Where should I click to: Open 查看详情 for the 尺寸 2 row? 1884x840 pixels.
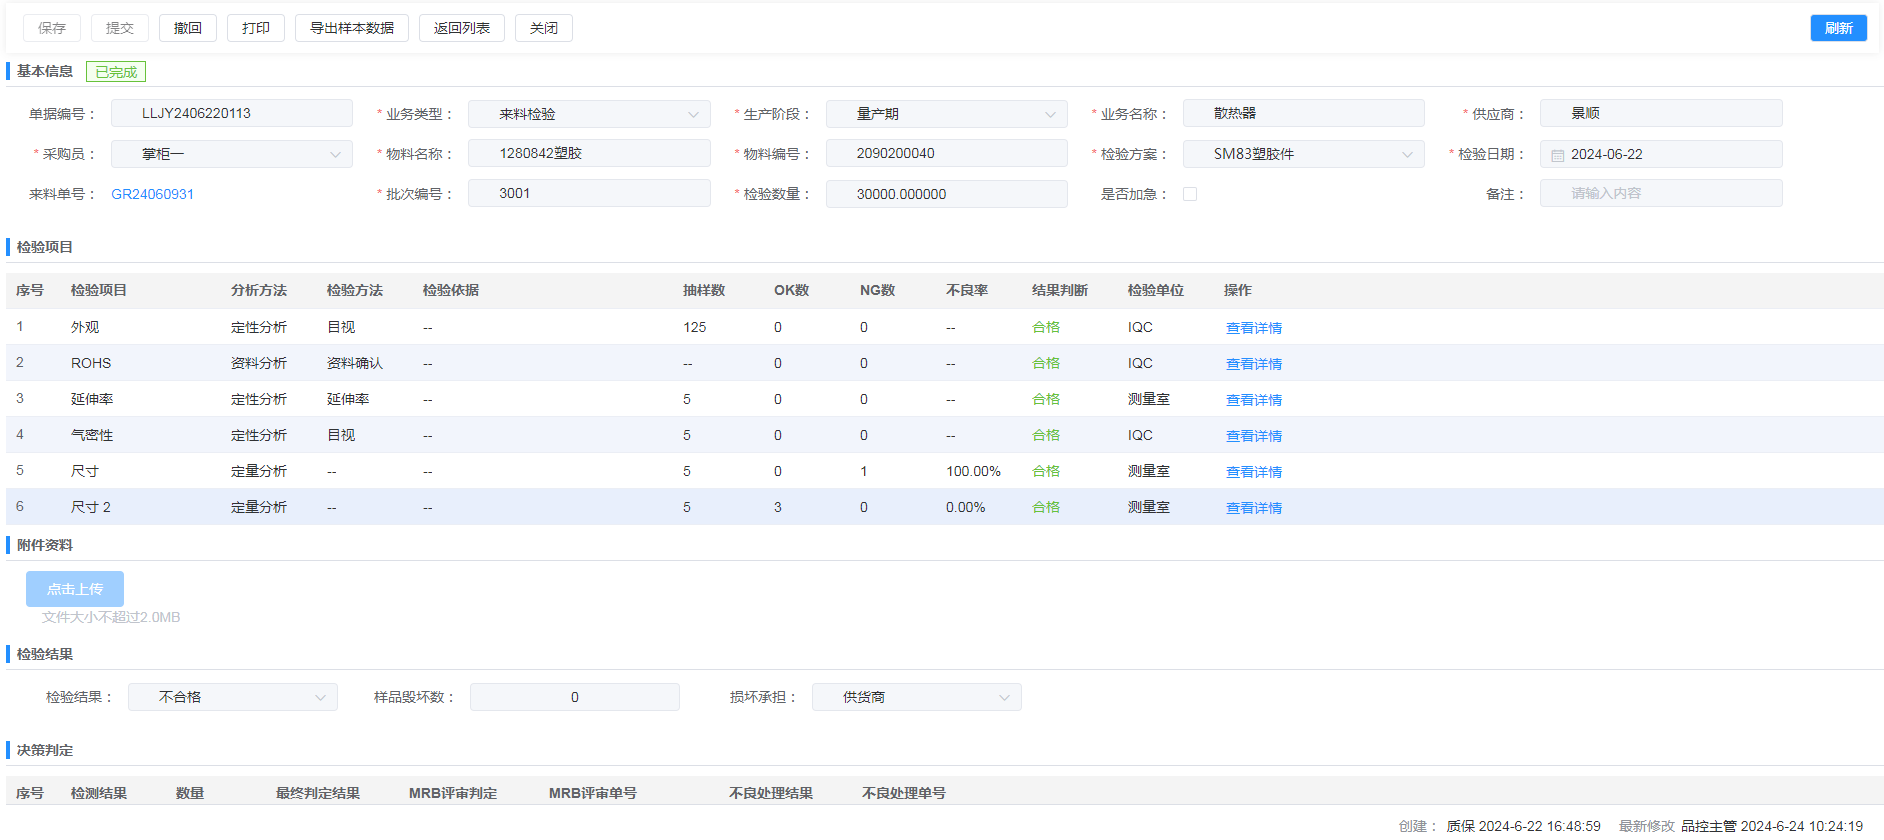(1254, 508)
